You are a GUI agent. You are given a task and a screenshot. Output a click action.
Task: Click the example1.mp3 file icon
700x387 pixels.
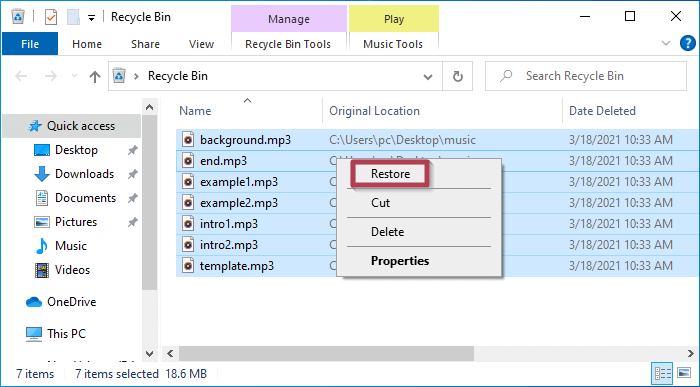pos(188,182)
